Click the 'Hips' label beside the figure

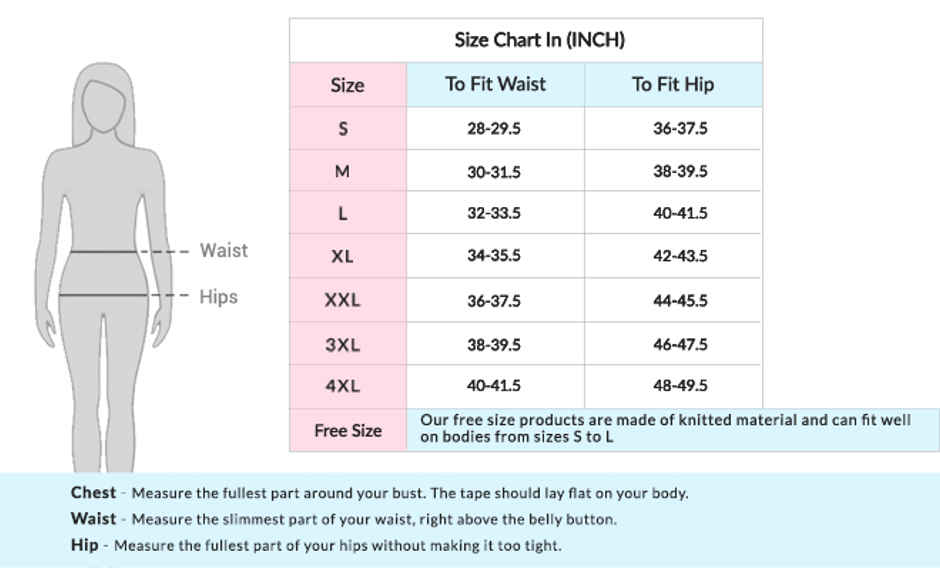[218, 296]
